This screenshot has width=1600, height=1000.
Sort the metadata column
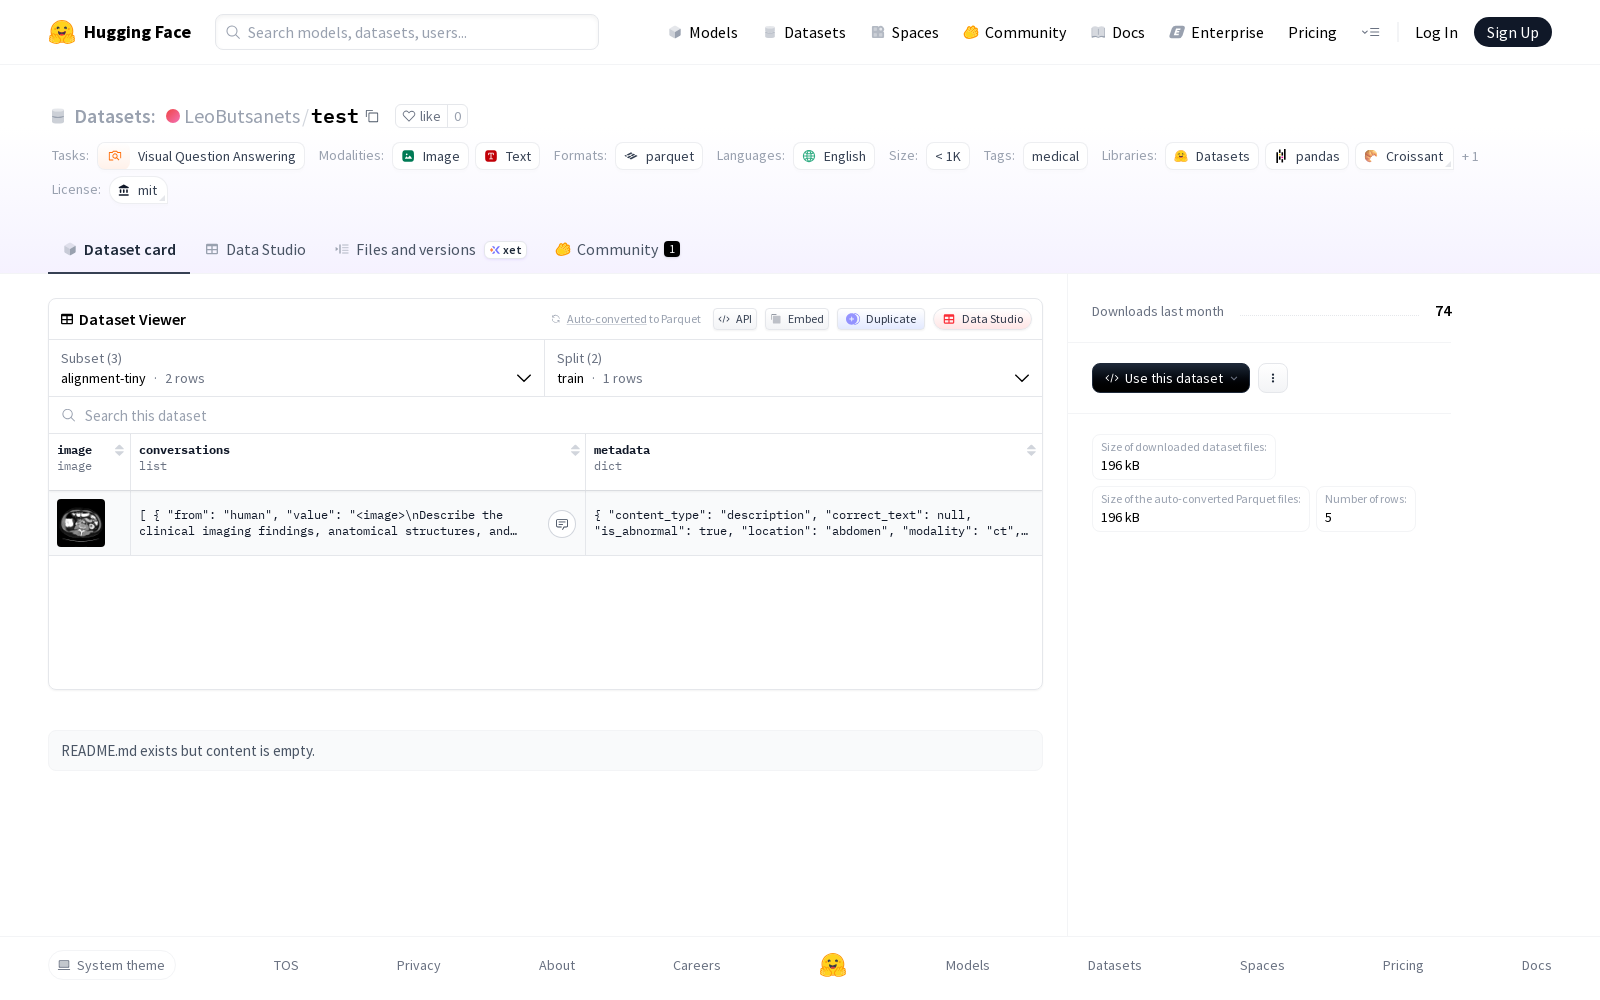[x=1031, y=450]
